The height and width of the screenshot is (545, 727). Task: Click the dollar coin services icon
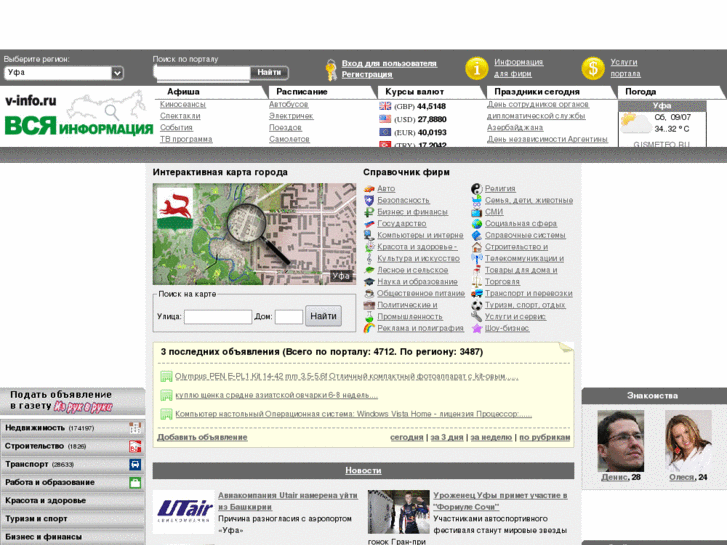[593, 68]
